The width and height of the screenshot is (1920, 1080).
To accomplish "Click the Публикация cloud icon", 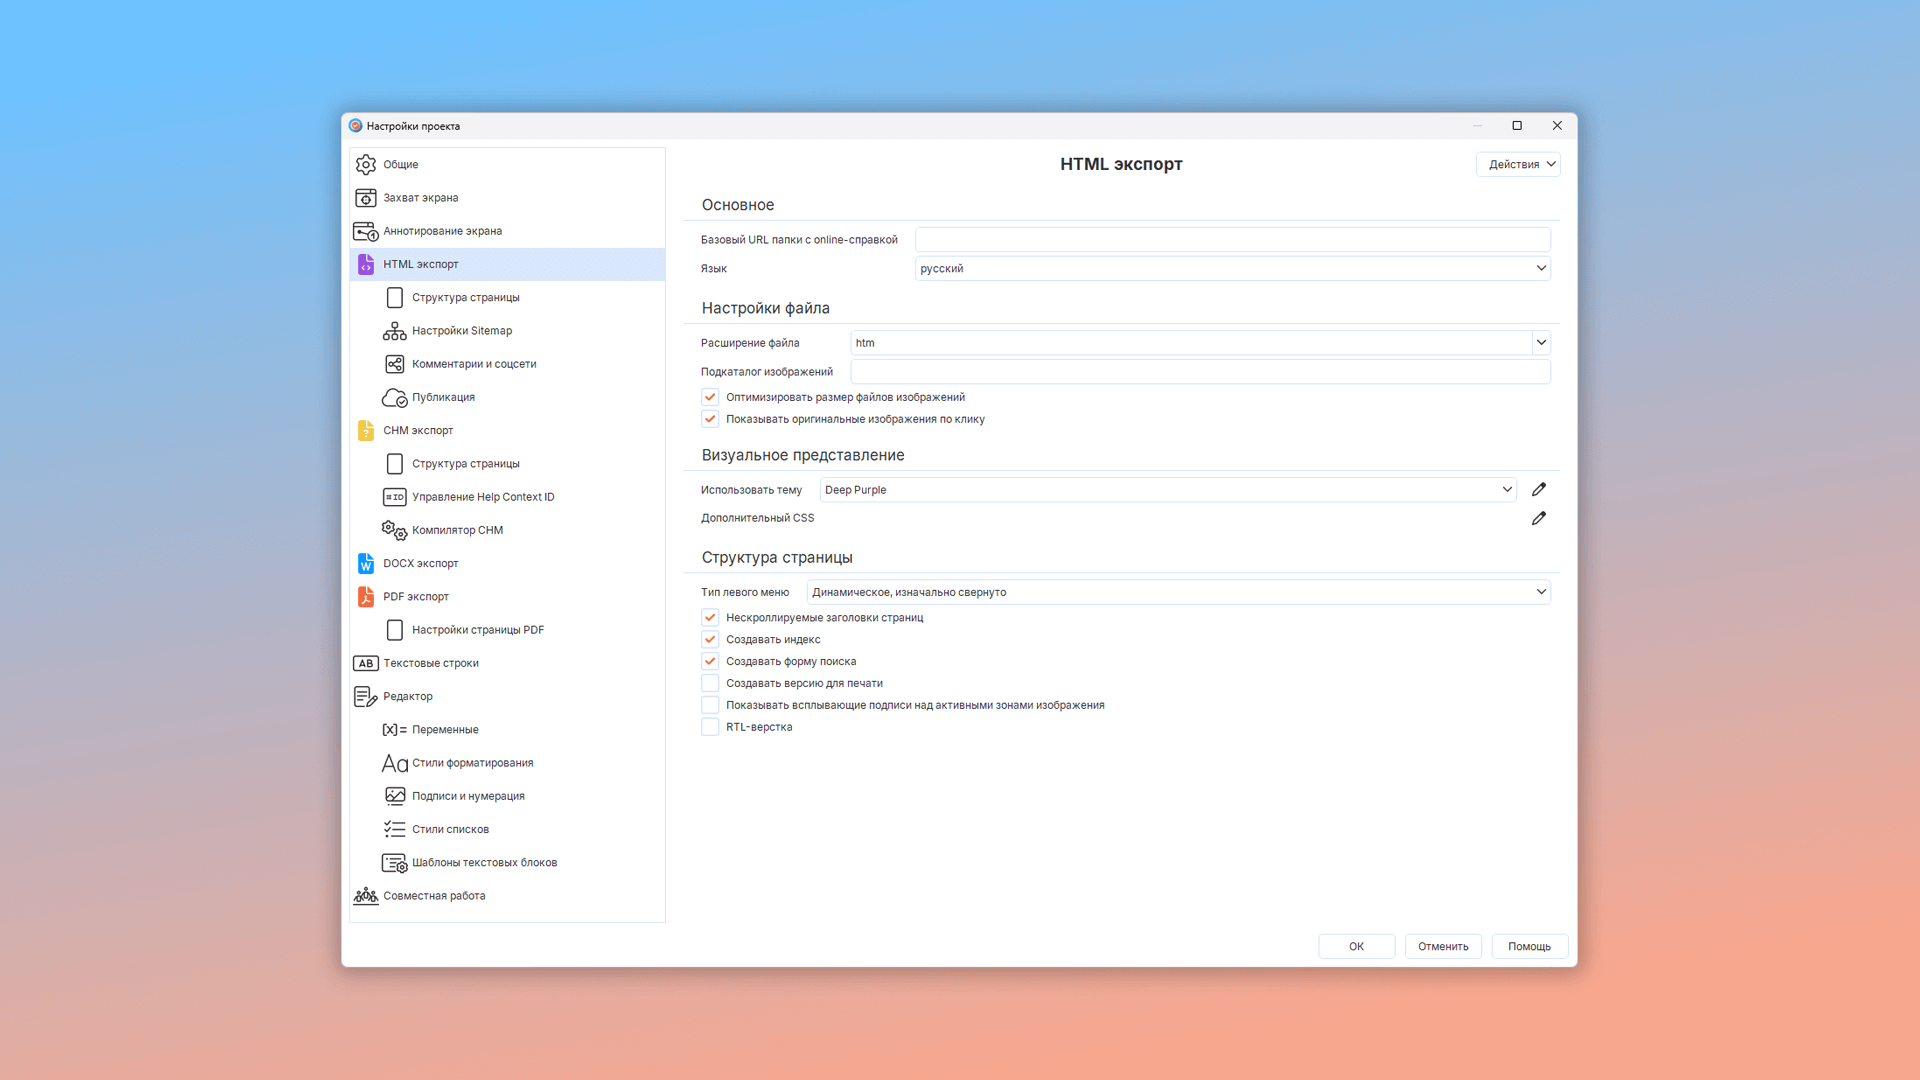I will click(394, 398).
